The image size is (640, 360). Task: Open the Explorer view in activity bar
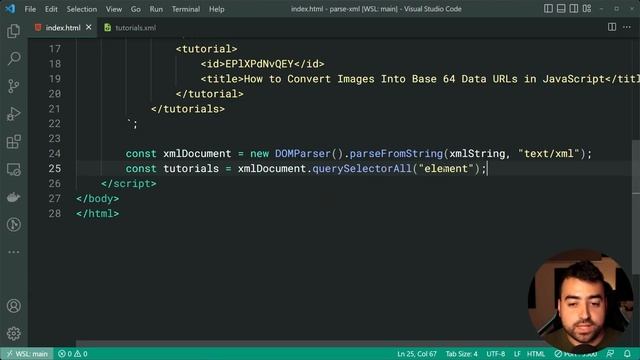click(13, 31)
